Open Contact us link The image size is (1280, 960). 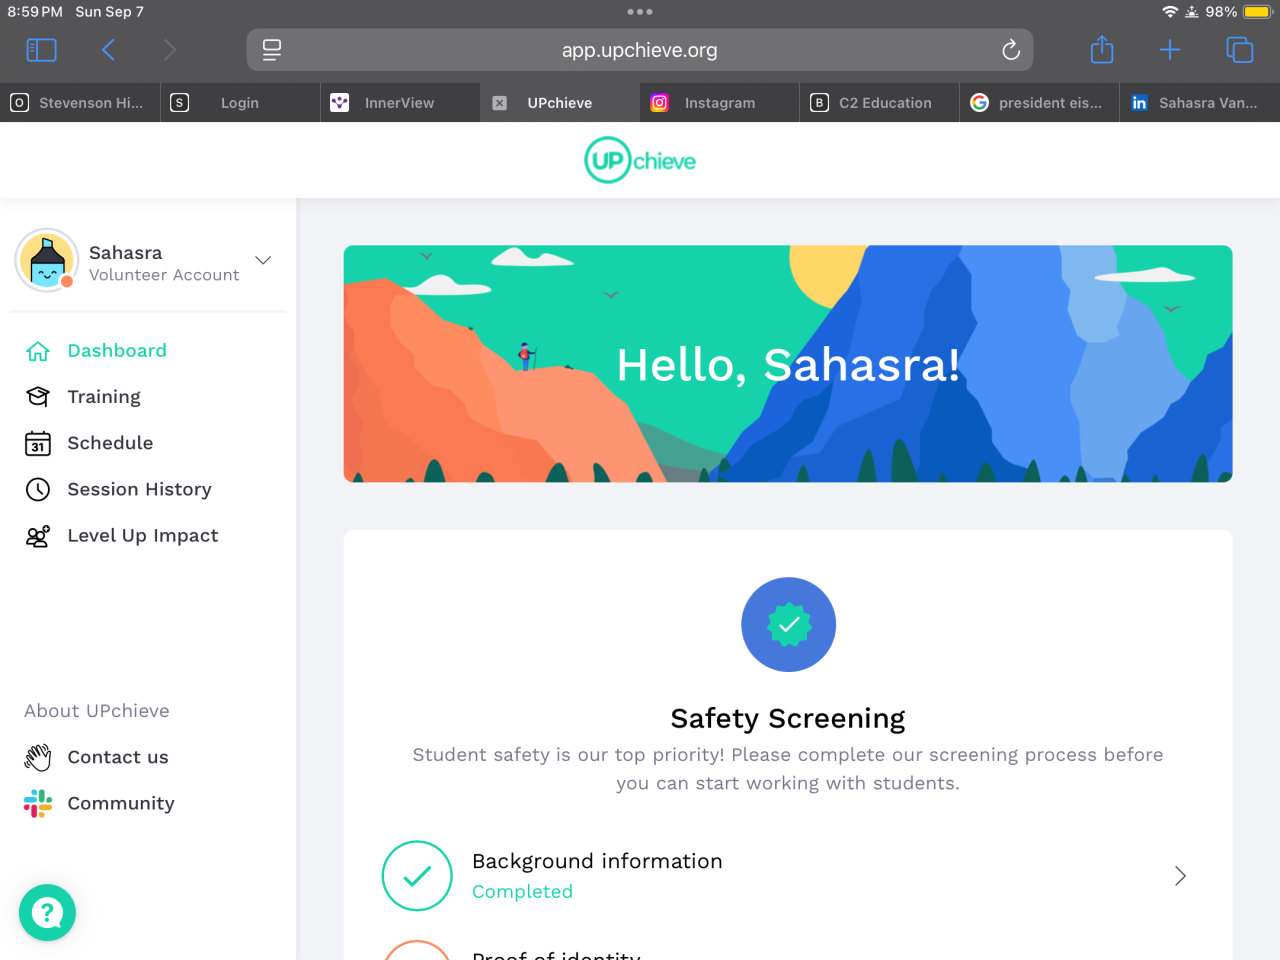click(x=118, y=758)
